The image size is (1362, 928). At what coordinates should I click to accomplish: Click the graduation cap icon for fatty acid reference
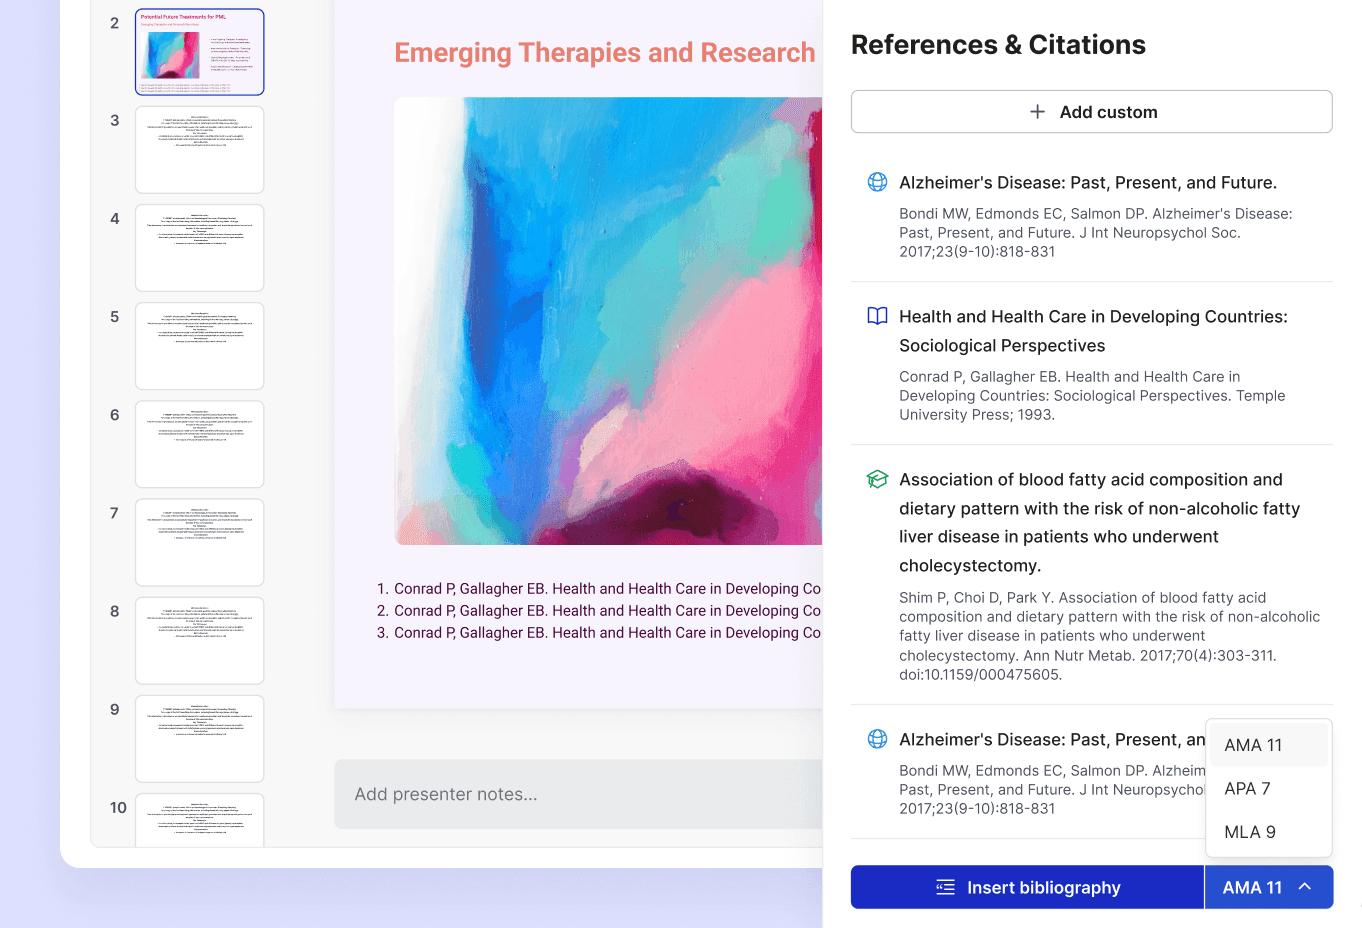coord(877,479)
